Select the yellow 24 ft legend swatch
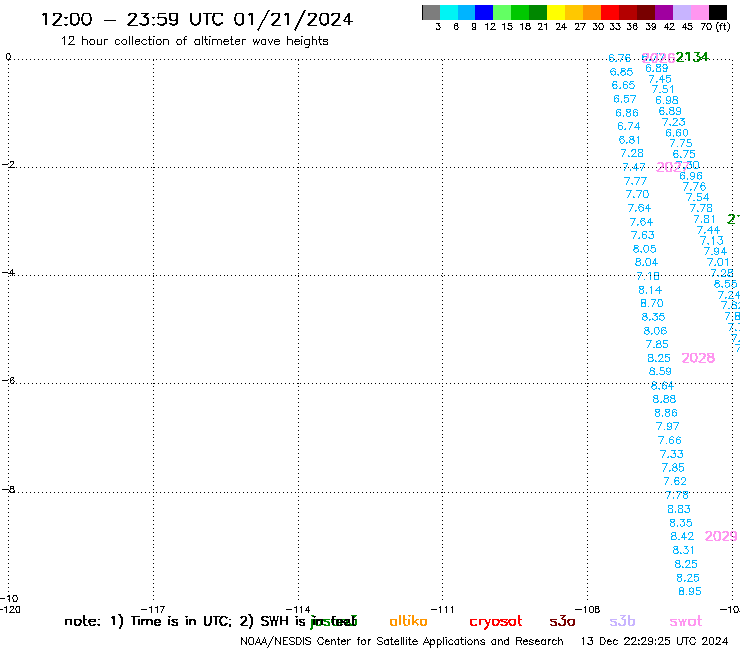This screenshot has width=740, height=650. 556,12
